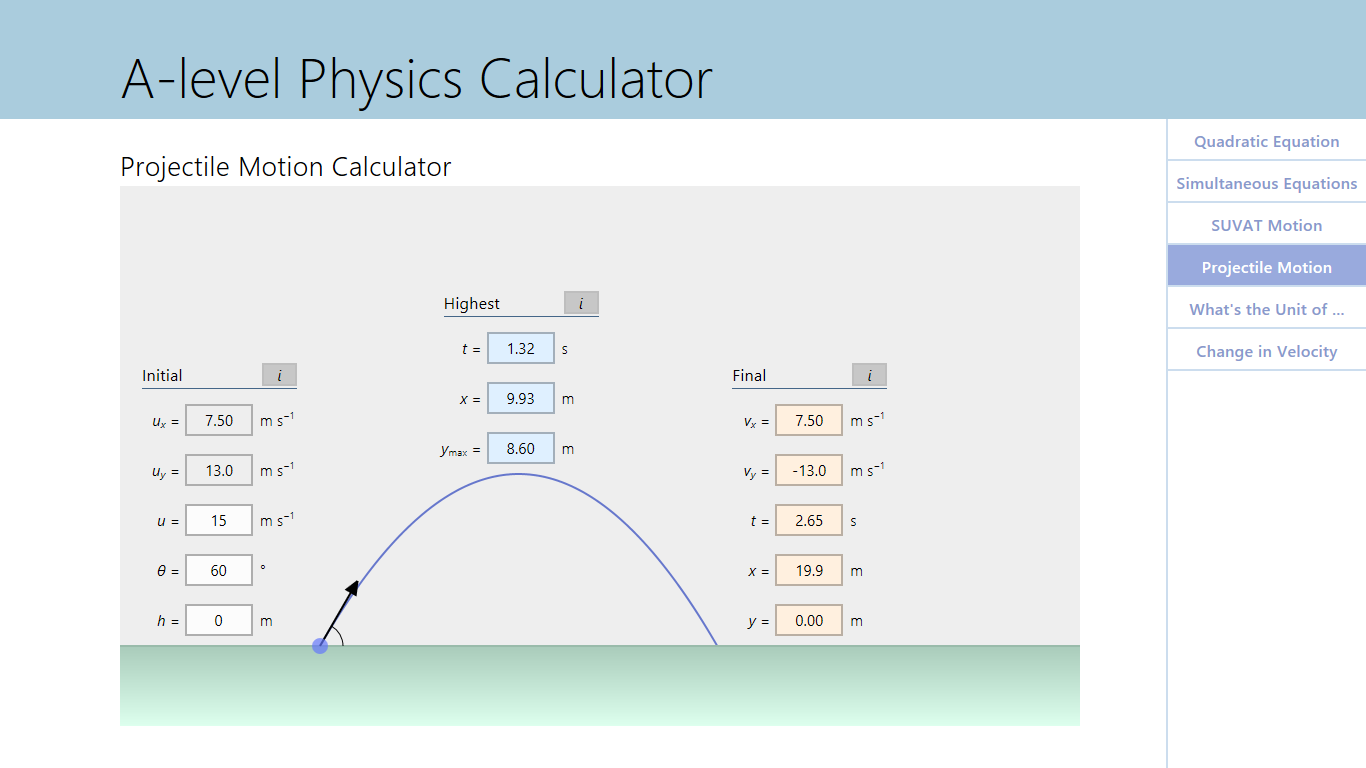This screenshot has height=768, width=1366.
Task: Edit the initial height h field
Action: coord(219,620)
